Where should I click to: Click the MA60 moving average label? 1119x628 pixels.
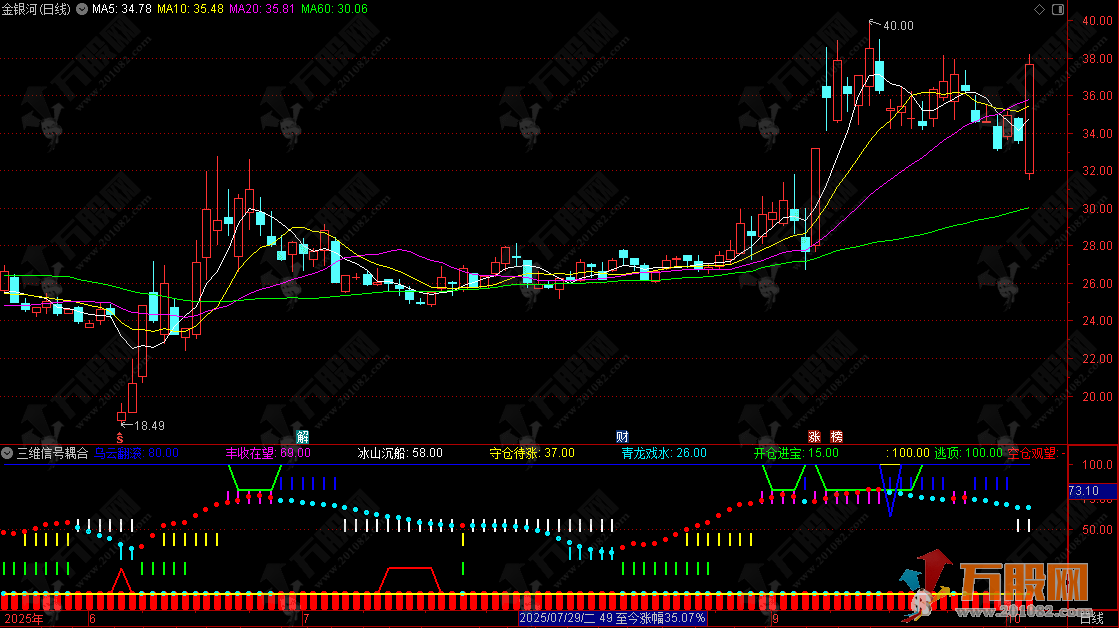tap(334, 9)
